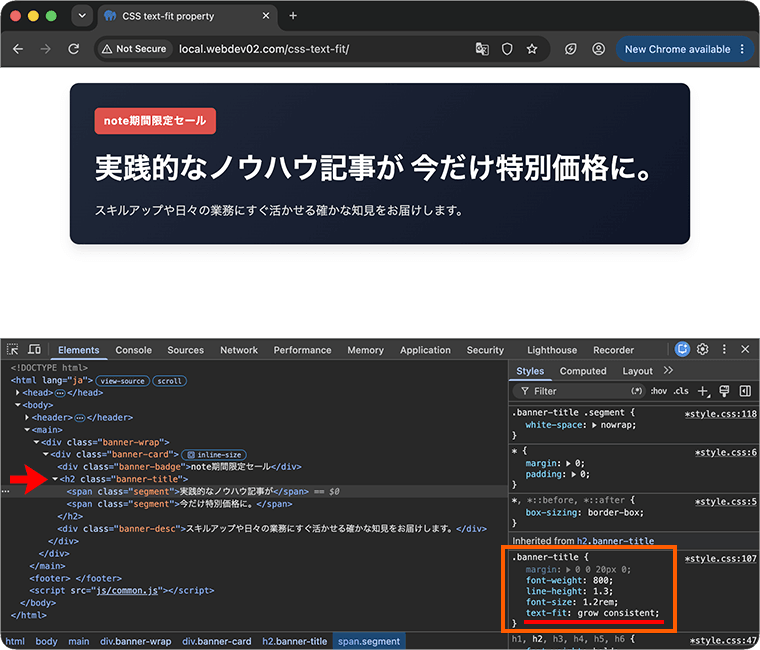The width and height of the screenshot is (760, 650).
Task: Activate the DevTools inspect element picker icon
Action: pyautogui.click(x=13, y=349)
